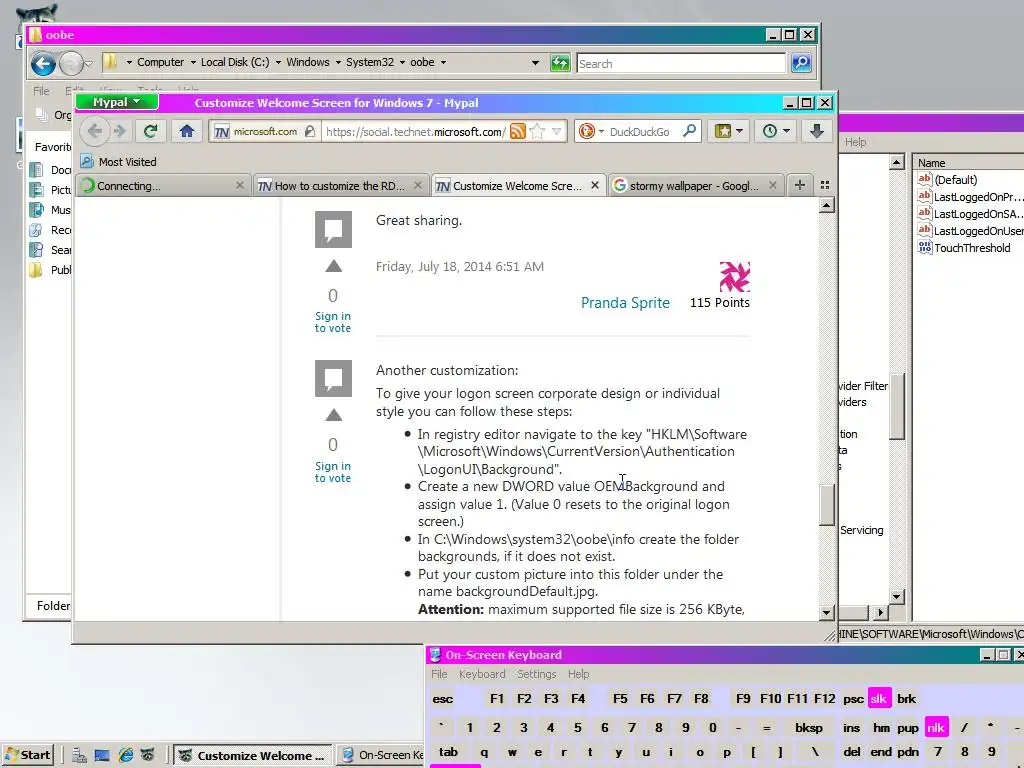Open Settings menu in On-Screen Keyboard
The image size is (1024, 768).
click(536, 674)
